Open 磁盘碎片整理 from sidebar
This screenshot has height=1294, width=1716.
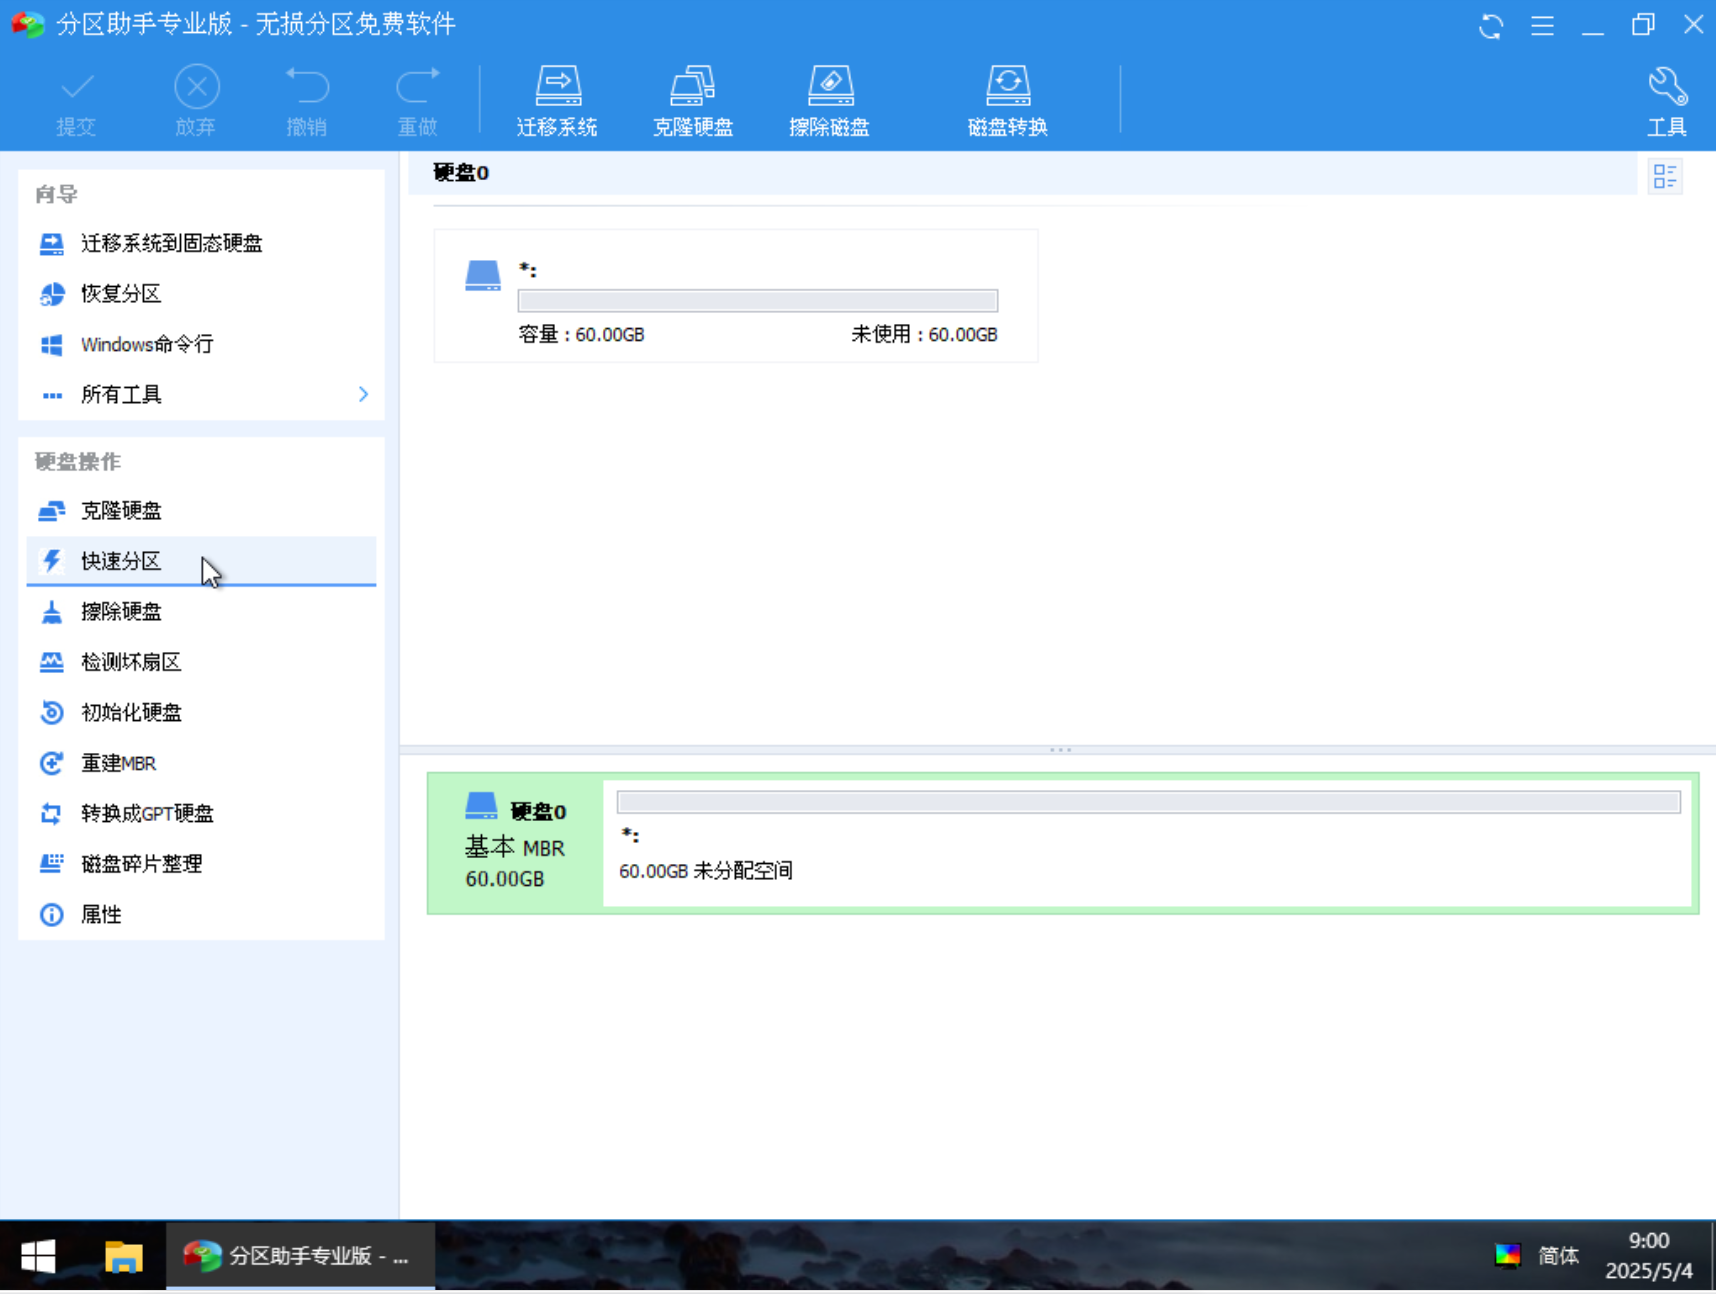point(201,864)
